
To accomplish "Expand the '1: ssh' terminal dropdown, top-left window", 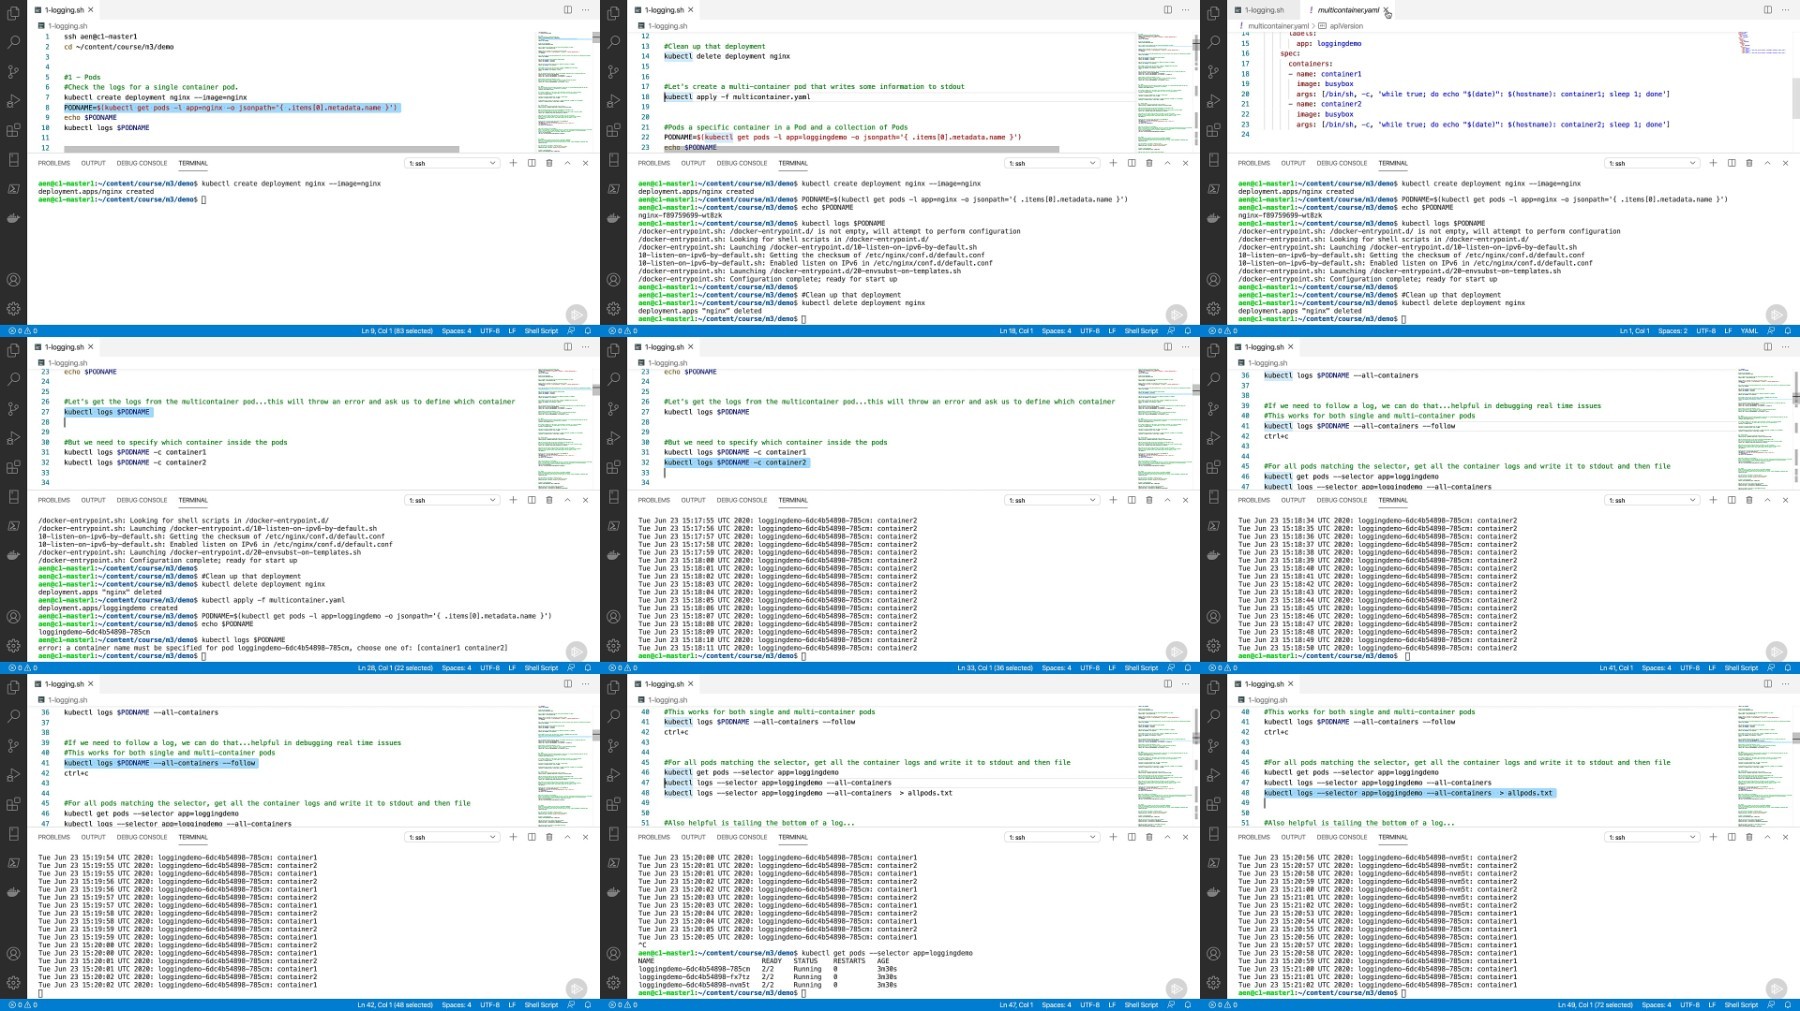I will click(452, 163).
